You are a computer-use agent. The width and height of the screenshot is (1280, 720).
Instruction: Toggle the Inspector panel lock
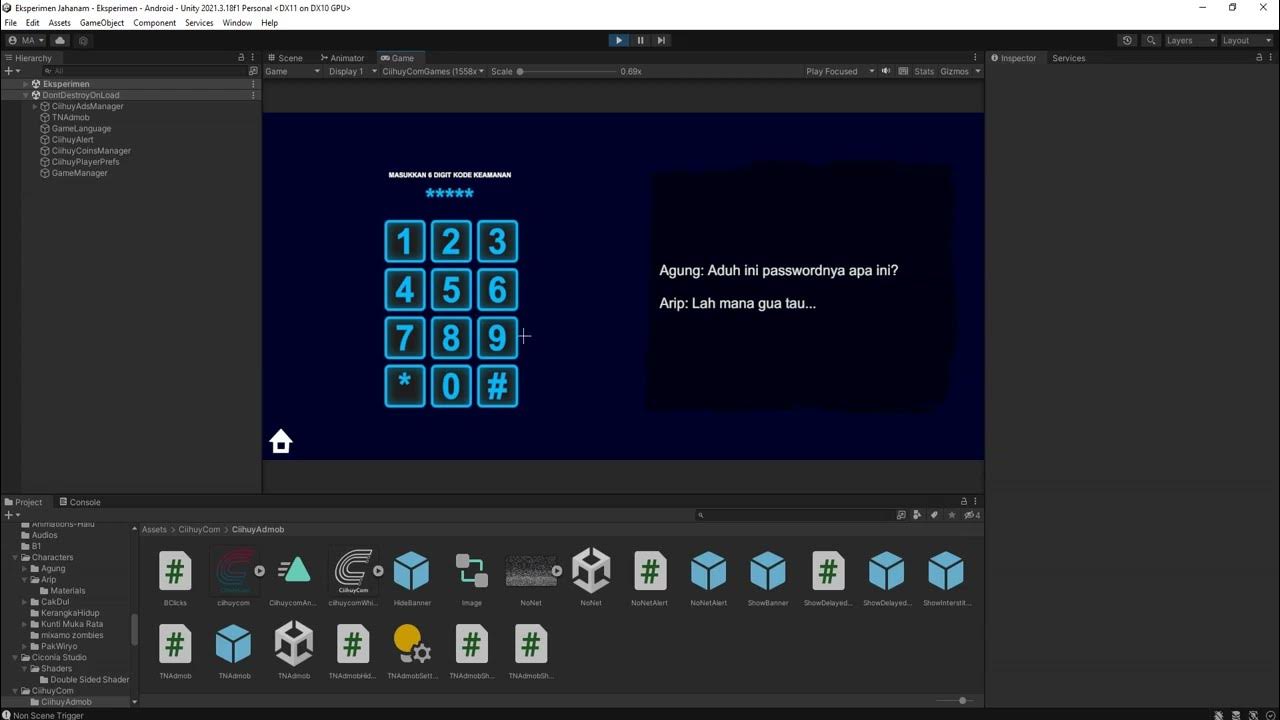tap(1259, 58)
